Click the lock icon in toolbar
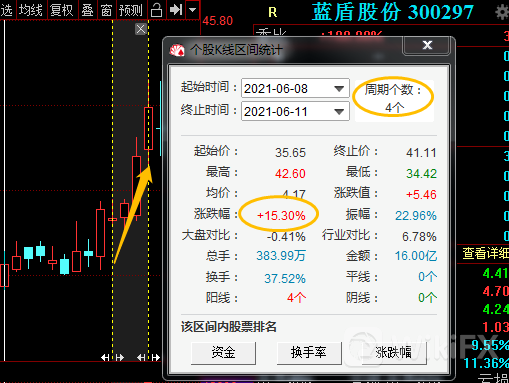Screen dimensions: 509x383 (x=156, y=10)
